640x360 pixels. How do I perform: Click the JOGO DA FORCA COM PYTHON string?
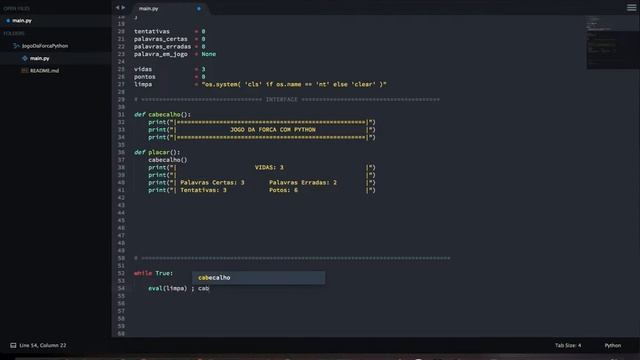coord(273,130)
